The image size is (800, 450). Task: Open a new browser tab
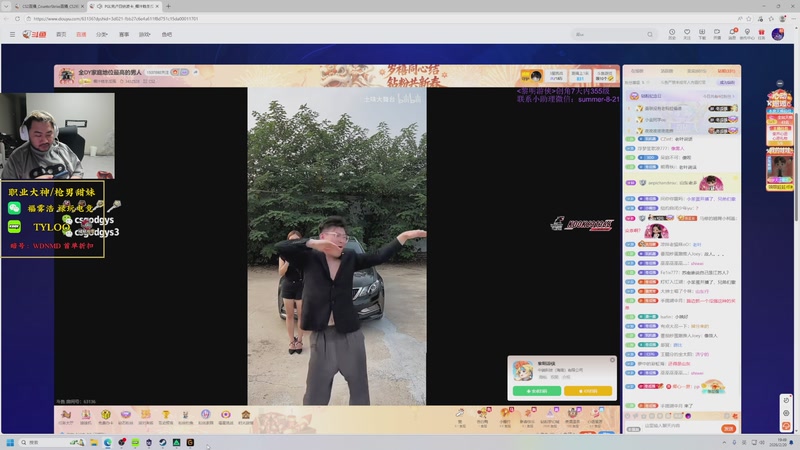[x=168, y=6]
